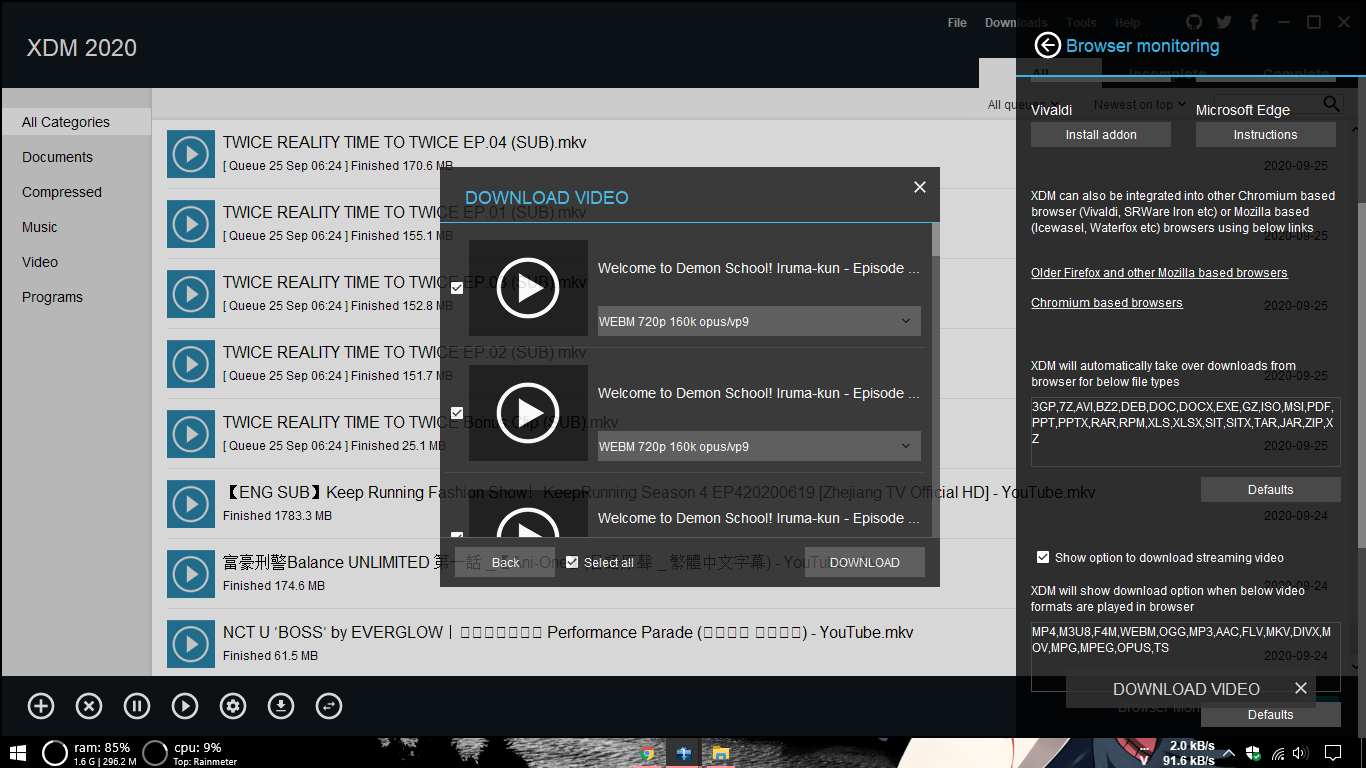
Task: Uncheck the first Iruma-kun episode checkbox
Action: point(457,287)
